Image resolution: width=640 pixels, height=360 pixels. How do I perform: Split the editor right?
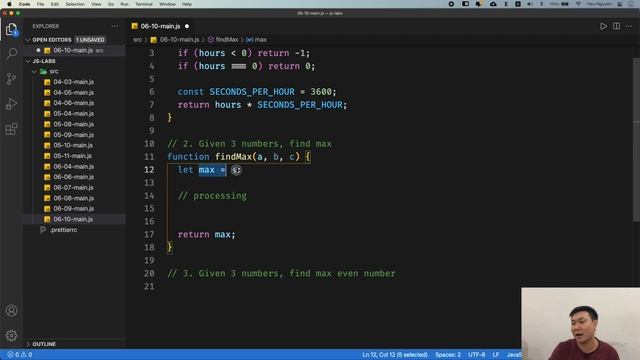(x=616, y=26)
